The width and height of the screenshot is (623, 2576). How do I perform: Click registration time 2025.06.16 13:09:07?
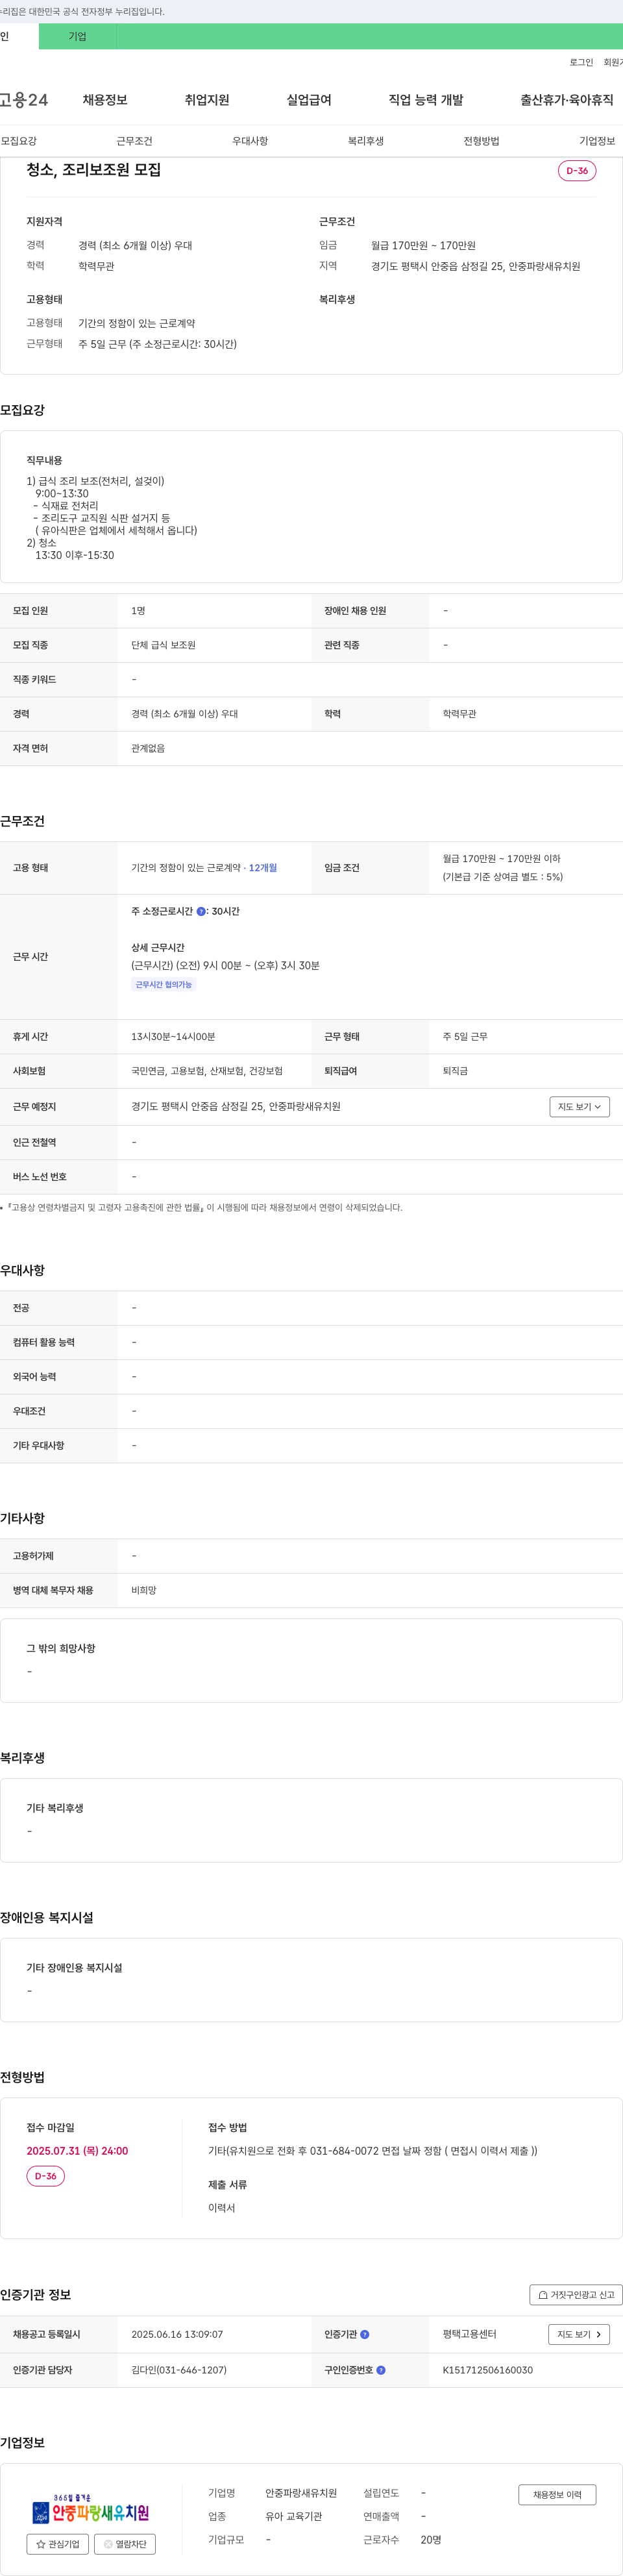point(177,2334)
